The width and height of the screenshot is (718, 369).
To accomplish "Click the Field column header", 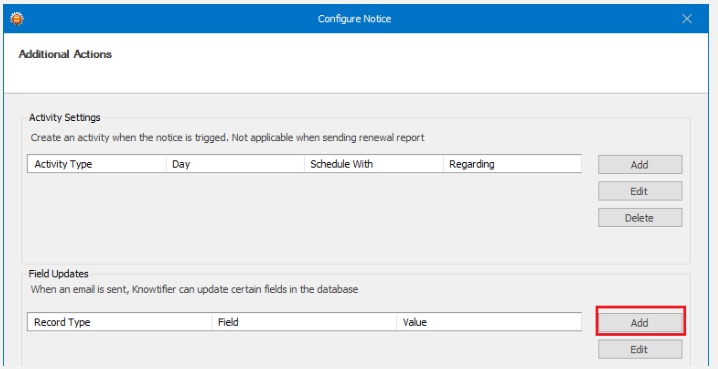I will 304,322.
